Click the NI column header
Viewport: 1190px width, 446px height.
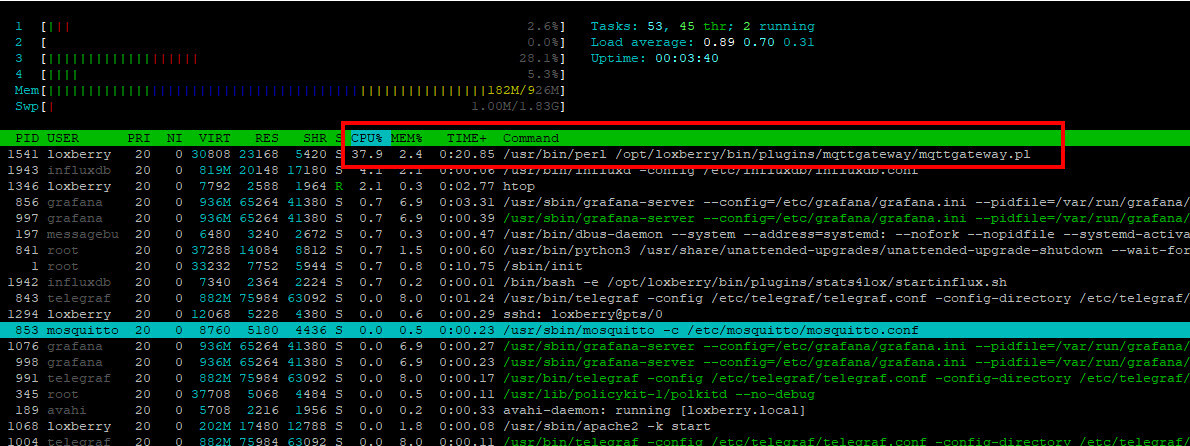(175, 138)
